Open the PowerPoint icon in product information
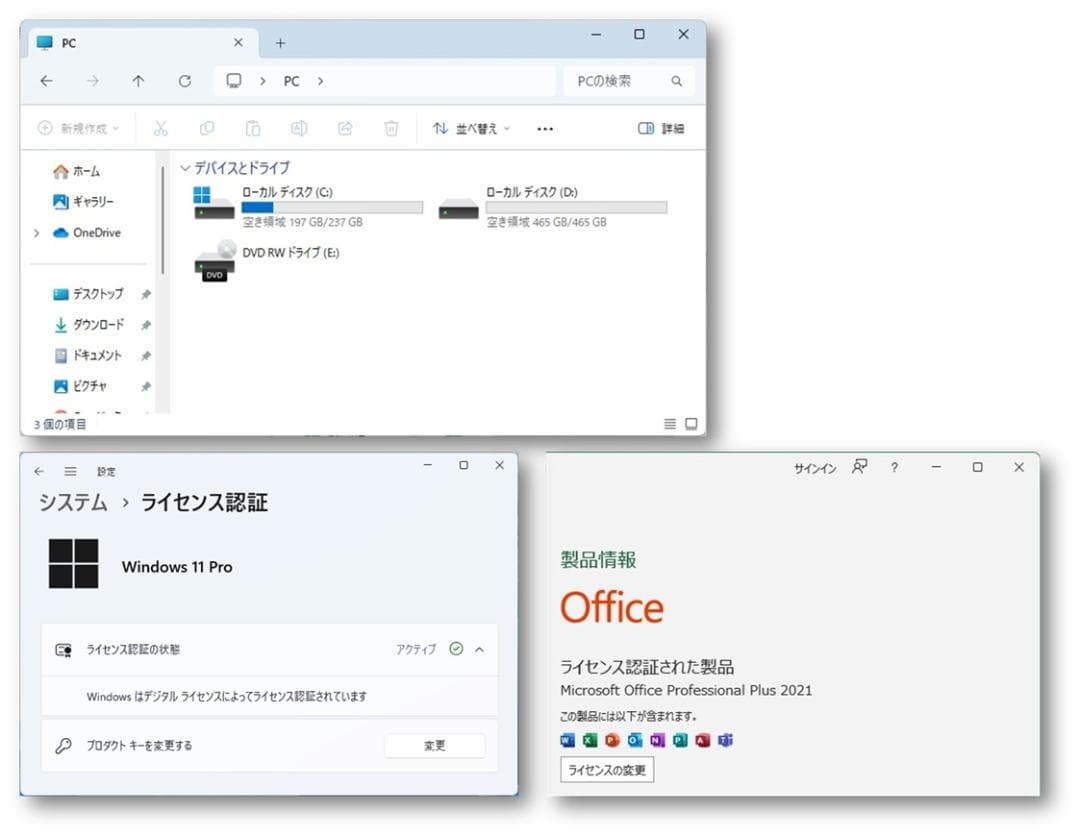 pyautogui.click(x=612, y=740)
